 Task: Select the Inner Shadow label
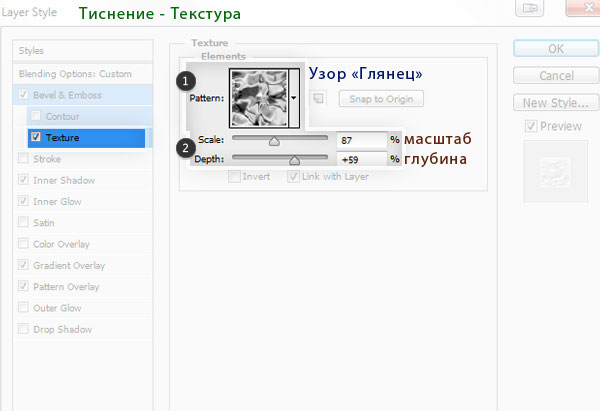pyautogui.click(x=64, y=180)
